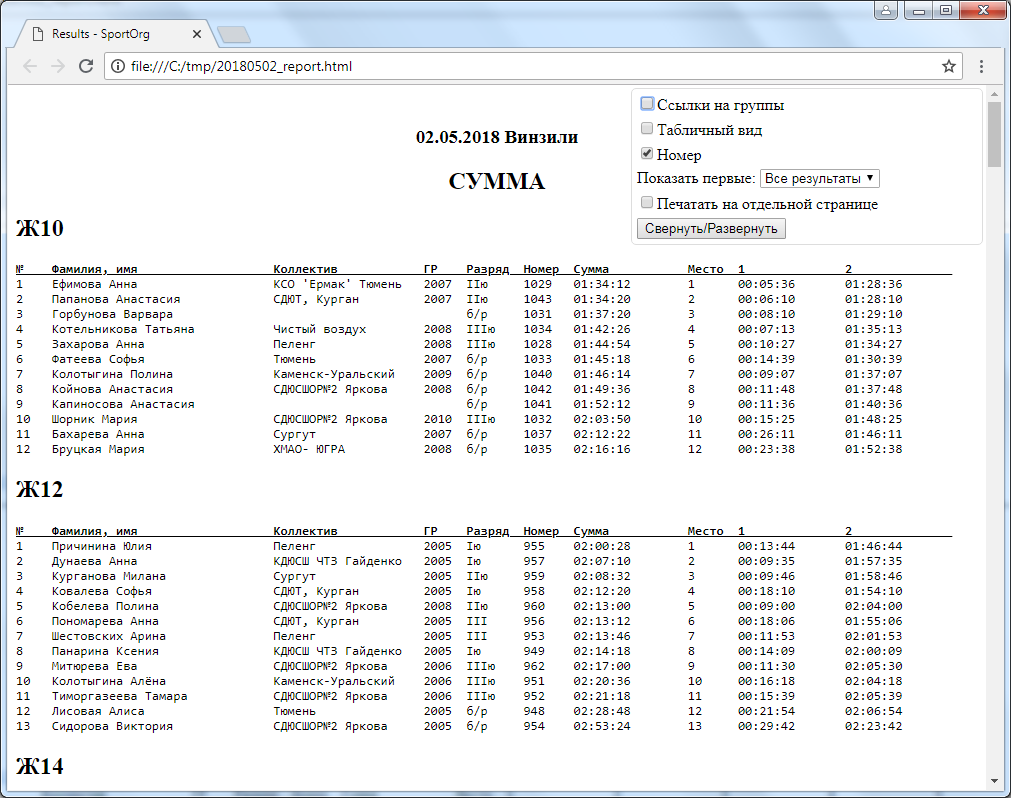Bookmark this page with the star icon

point(948,66)
